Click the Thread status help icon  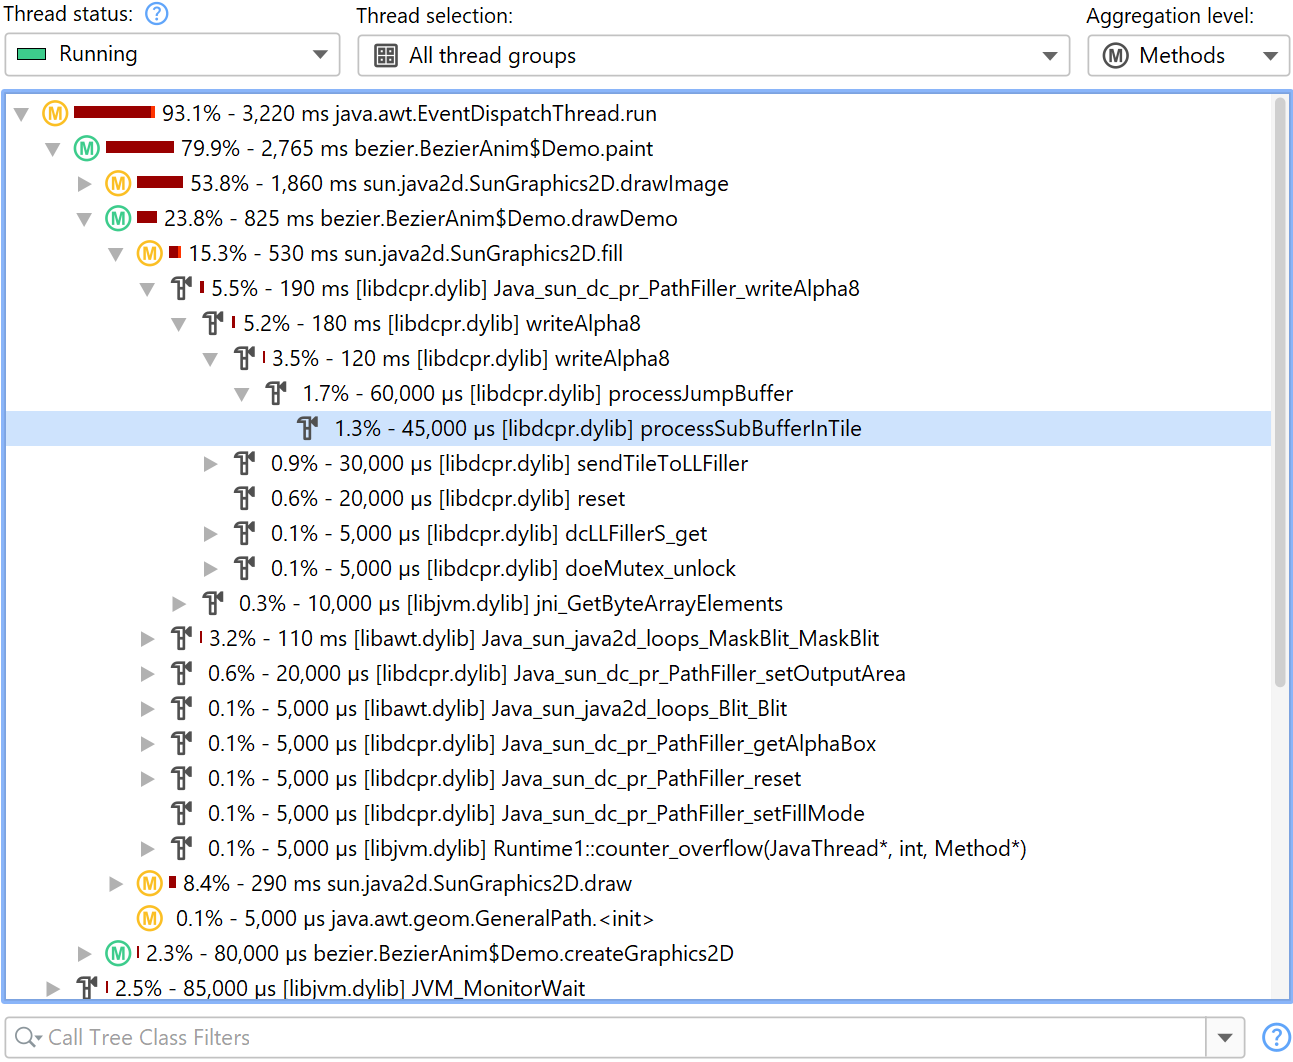157,14
